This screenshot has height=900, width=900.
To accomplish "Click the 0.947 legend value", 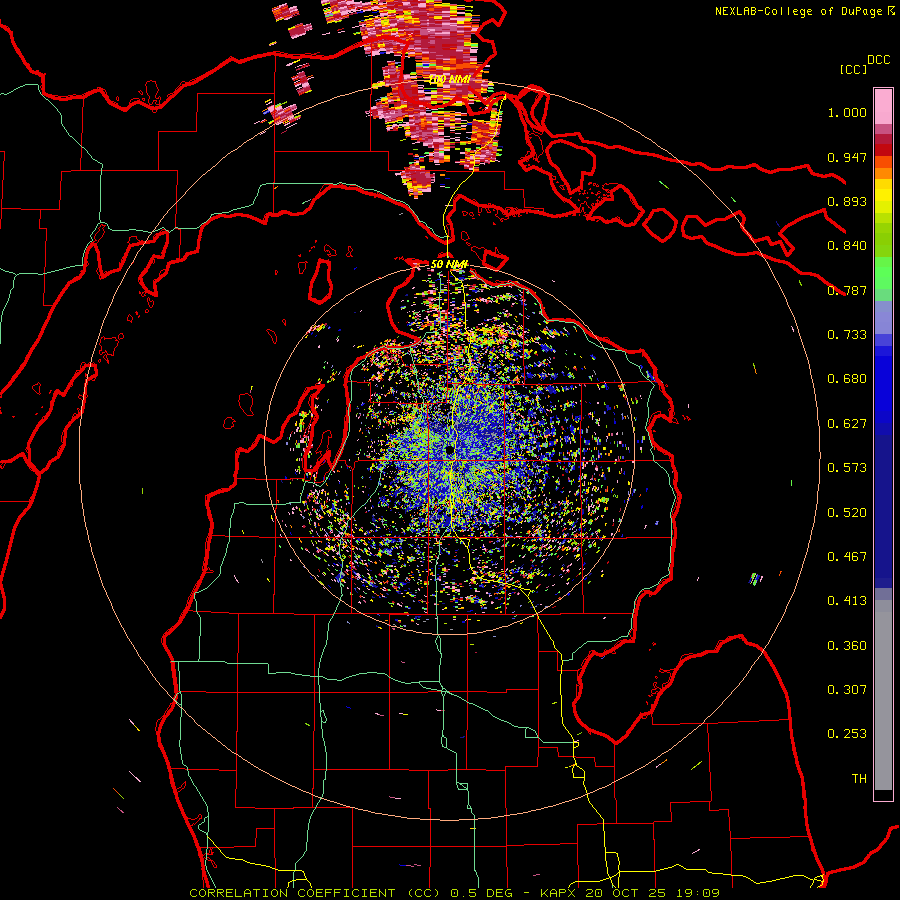I will tap(847, 157).
